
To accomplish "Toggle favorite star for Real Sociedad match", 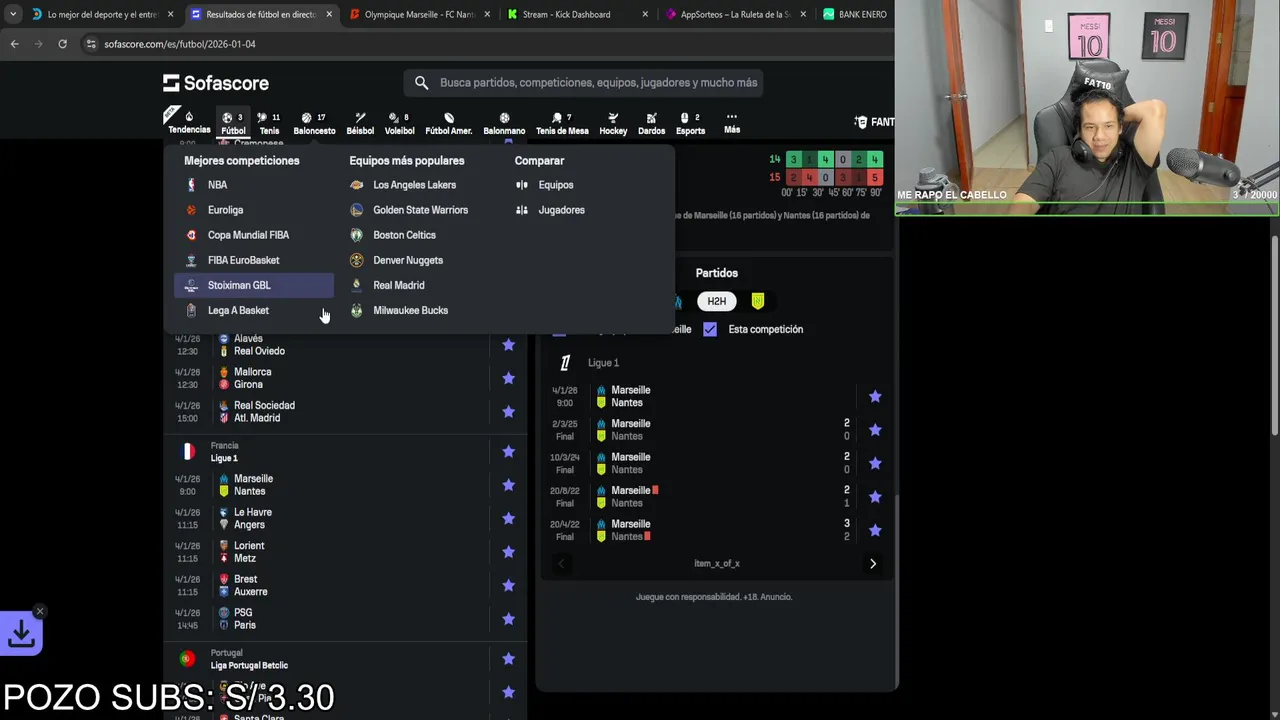I will pos(508,412).
